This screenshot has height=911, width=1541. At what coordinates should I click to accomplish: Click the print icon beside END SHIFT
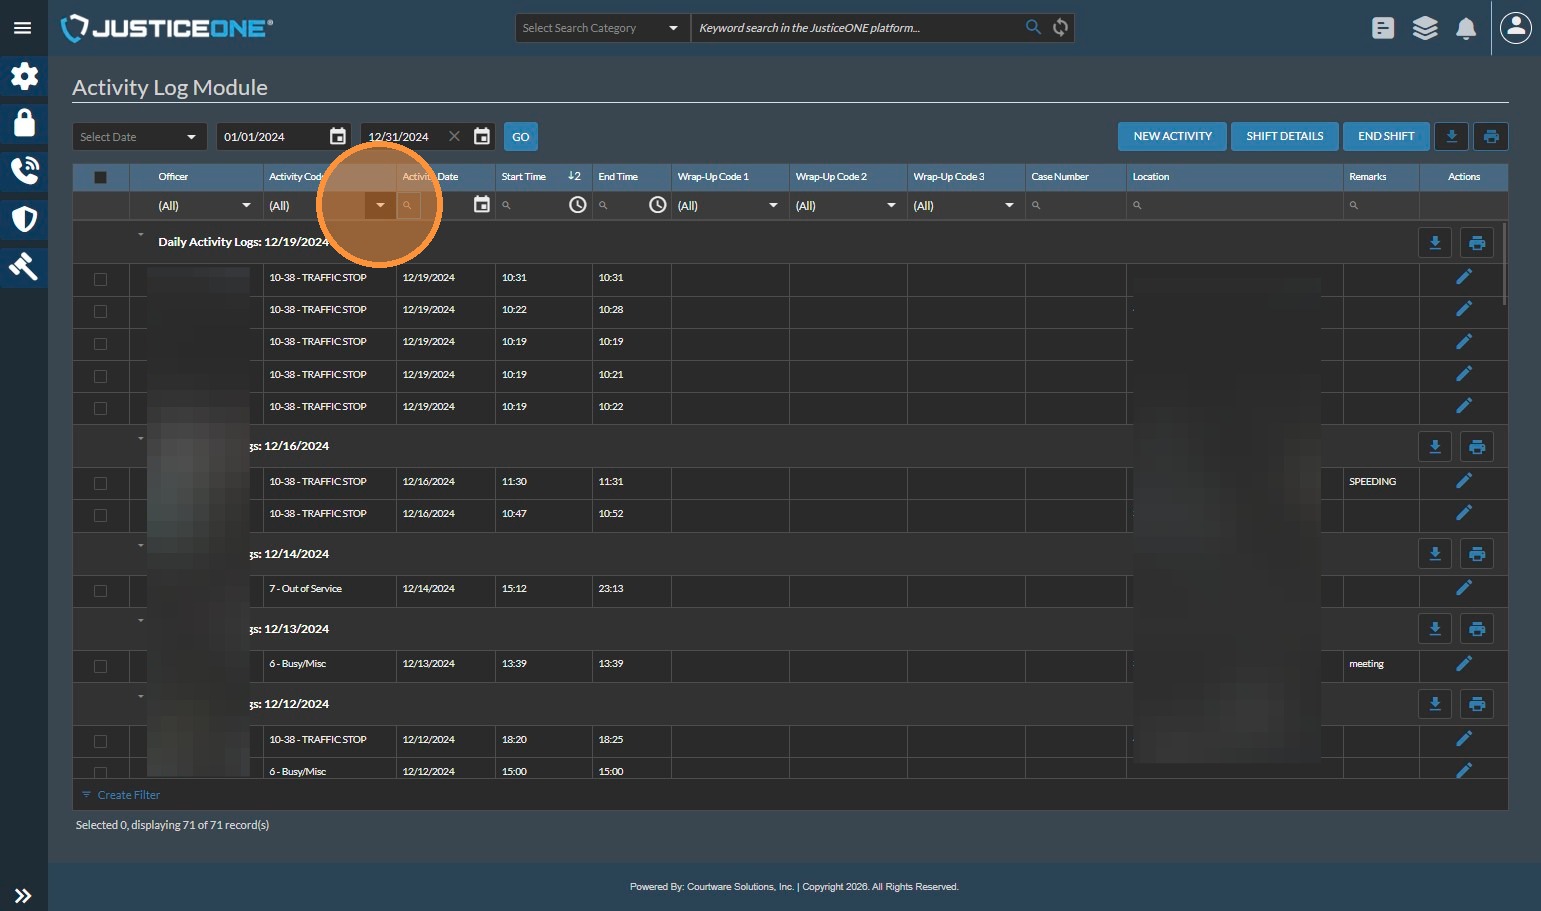coord(1491,137)
